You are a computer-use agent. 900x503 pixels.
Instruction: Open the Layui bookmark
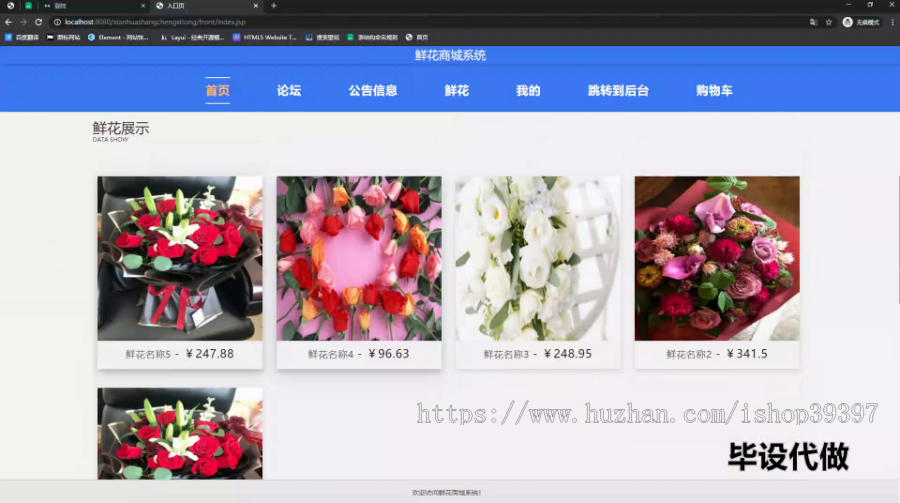coord(192,37)
